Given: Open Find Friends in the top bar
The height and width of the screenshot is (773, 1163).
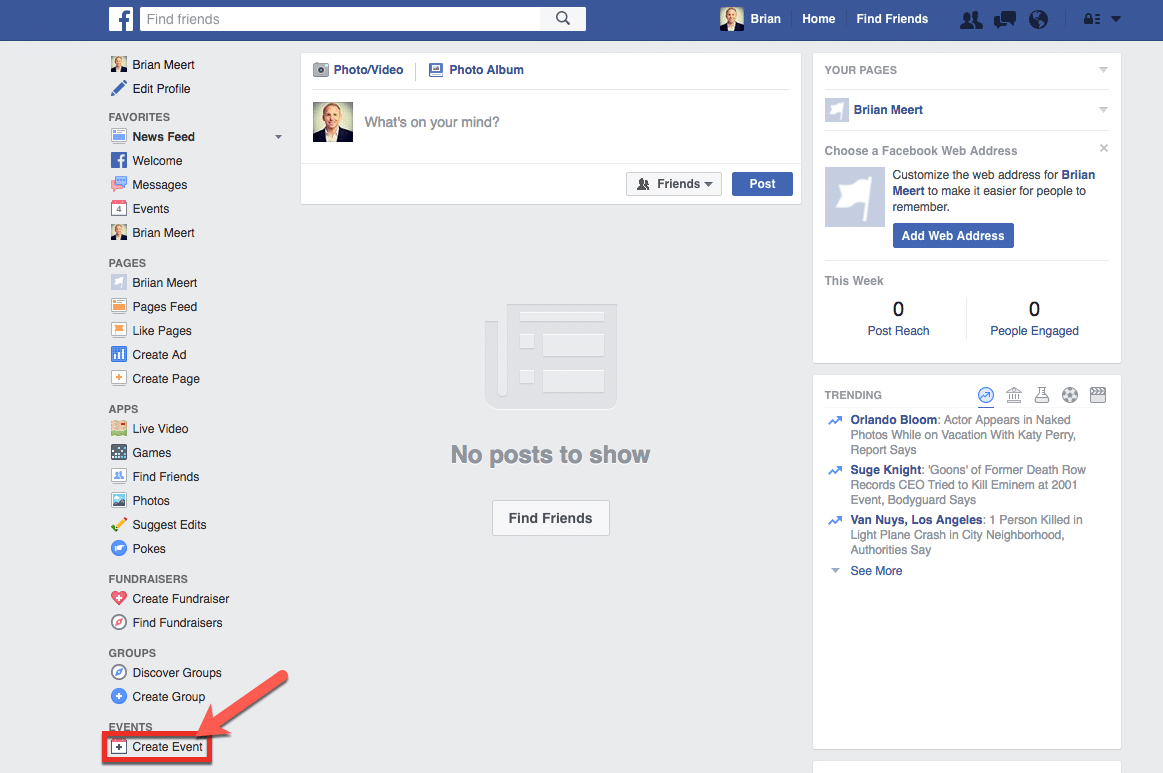Looking at the screenshot, I should coord(892,19).
